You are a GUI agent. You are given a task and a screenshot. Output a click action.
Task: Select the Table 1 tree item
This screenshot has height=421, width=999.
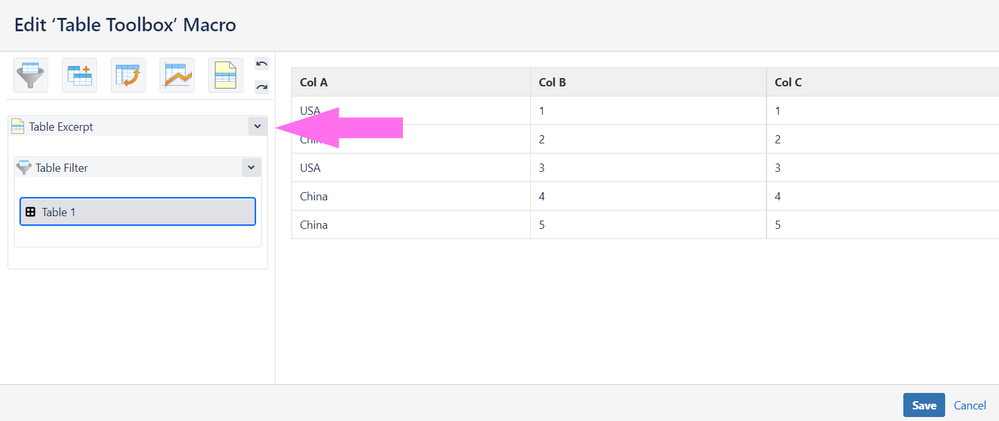(138, 211)
